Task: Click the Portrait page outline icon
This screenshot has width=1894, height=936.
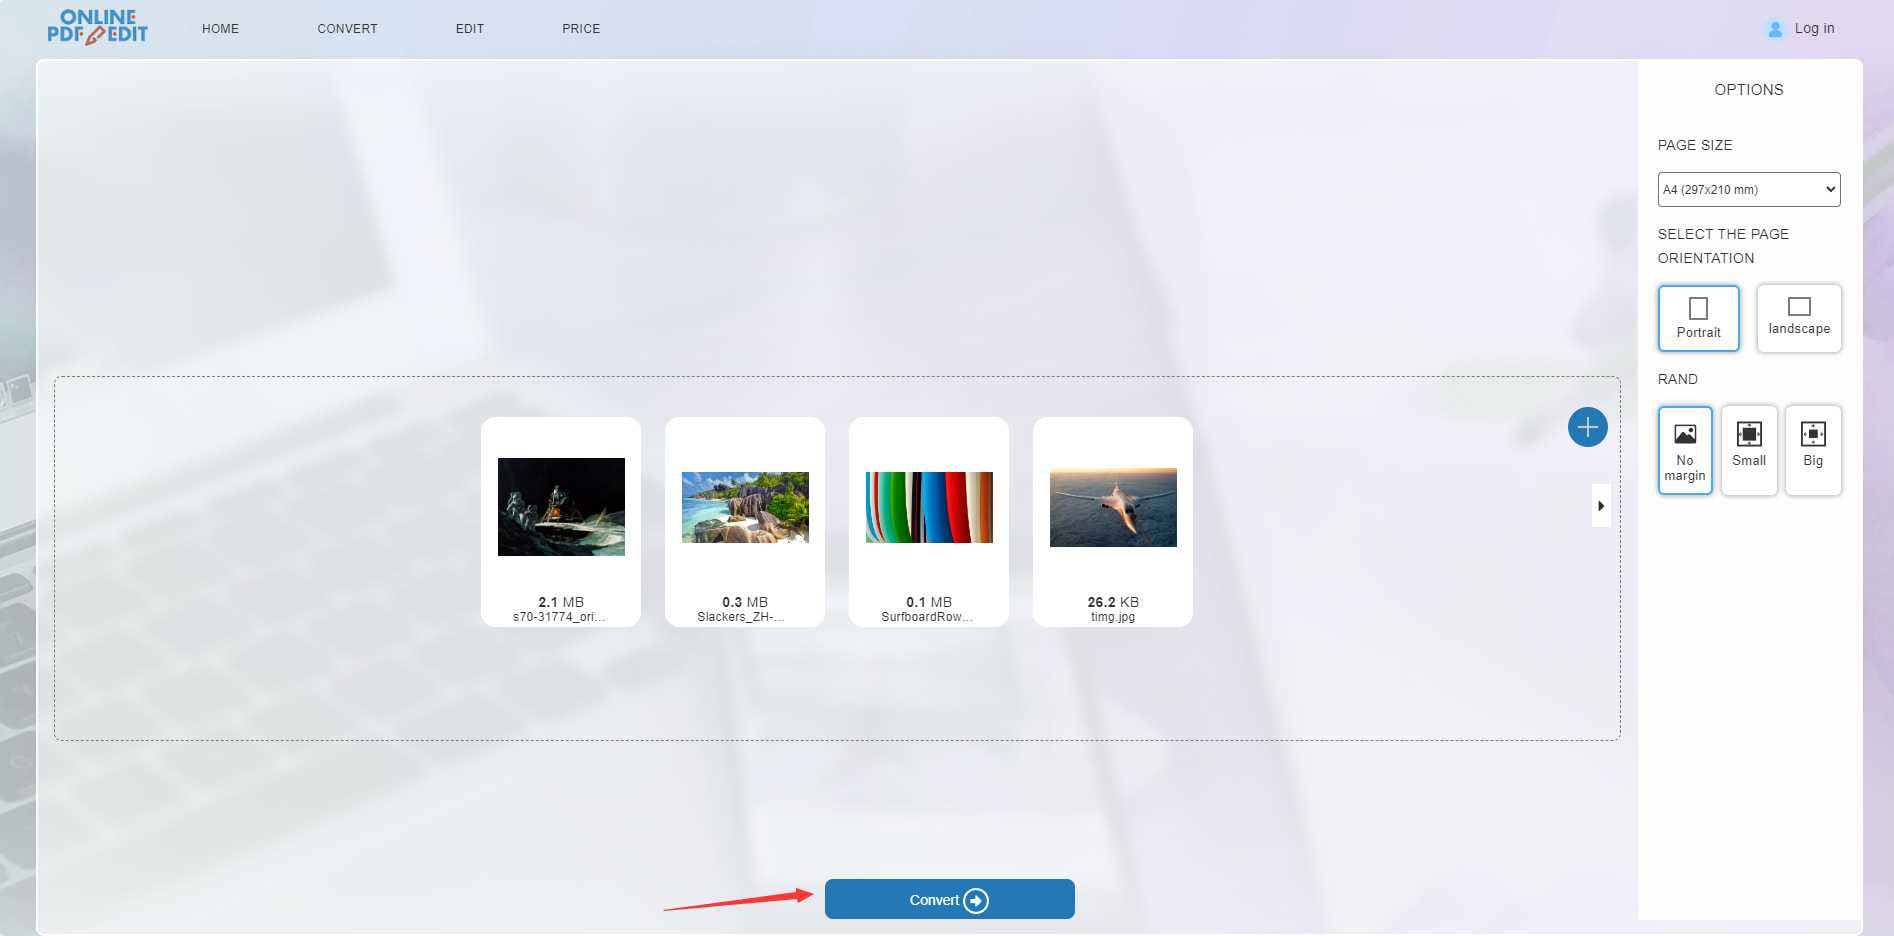Action: click(1698, 309)
